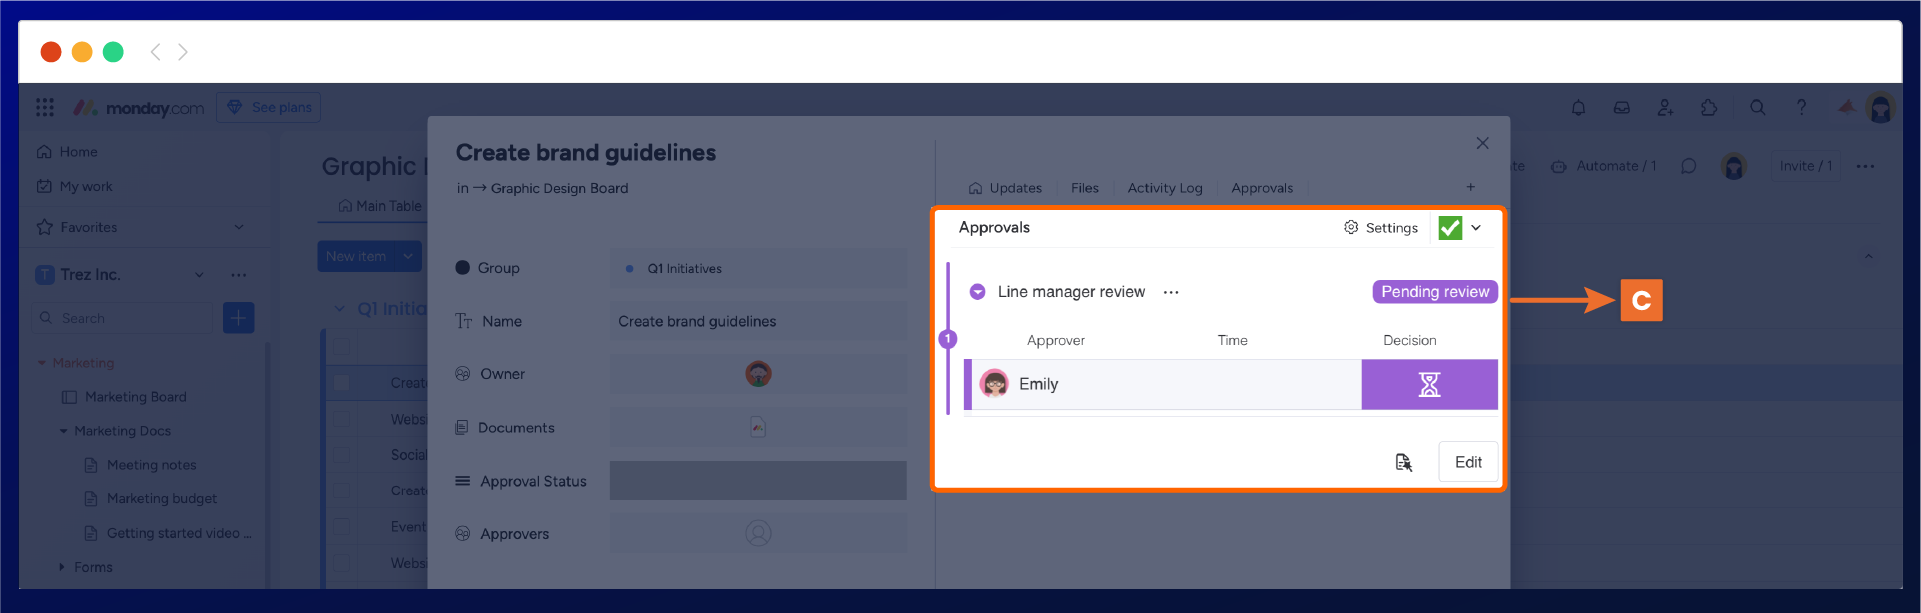The image size is (1921, 613).
Task: Click the invite members icon in top bar
Action: point(1665,108)
